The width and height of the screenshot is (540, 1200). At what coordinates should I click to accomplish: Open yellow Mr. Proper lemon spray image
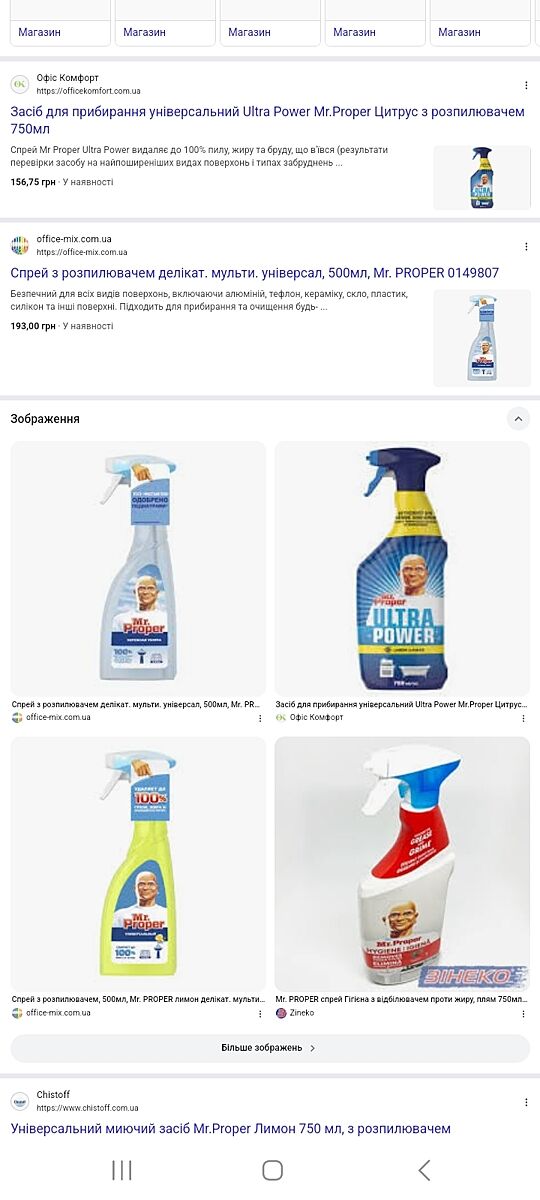tap(138, 864)
